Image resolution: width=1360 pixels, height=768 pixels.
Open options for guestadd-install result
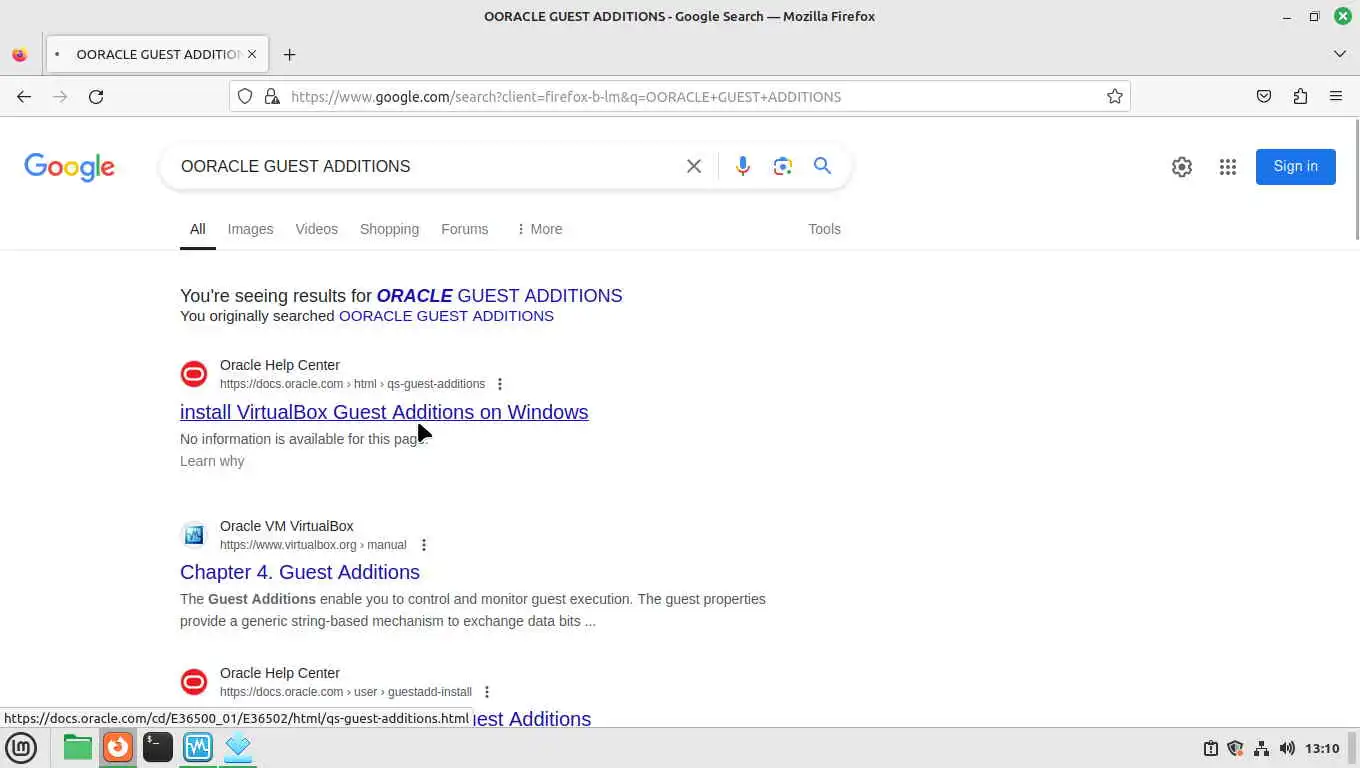tap(487, 692)
